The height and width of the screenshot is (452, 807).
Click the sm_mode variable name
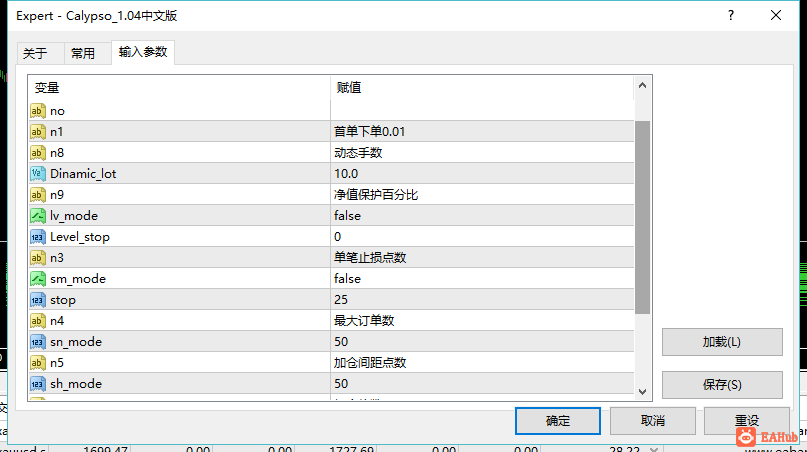[78, 279]
